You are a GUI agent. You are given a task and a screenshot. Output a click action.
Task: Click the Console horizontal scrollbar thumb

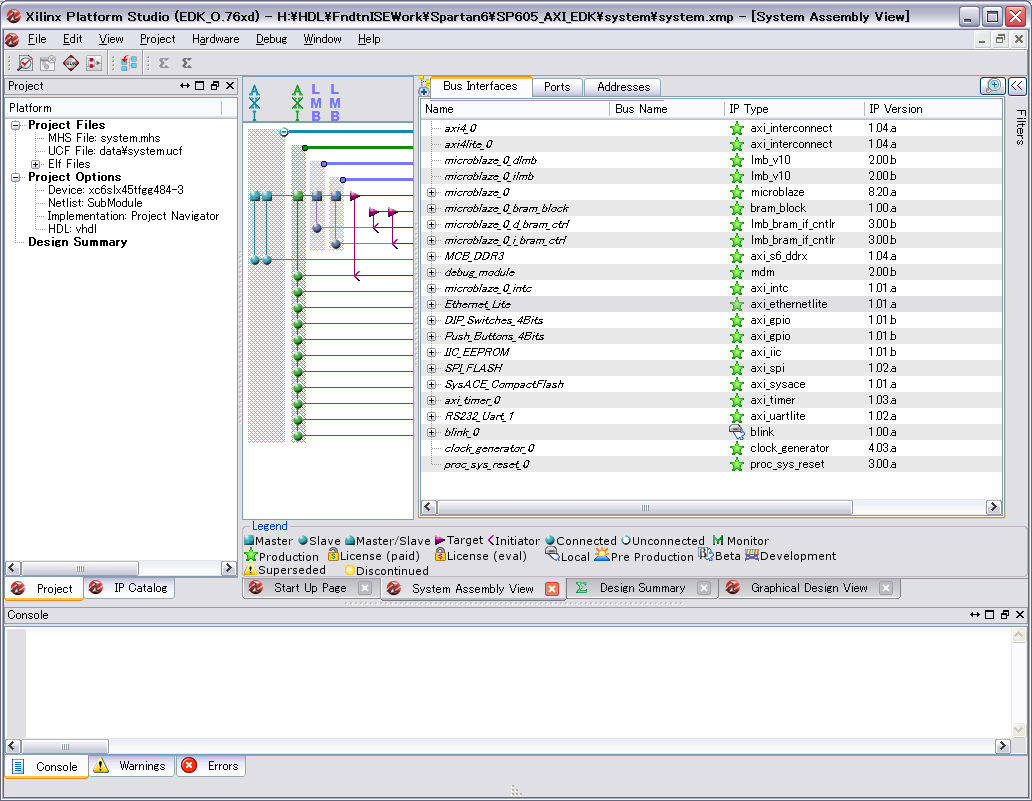tap(65, 746)
